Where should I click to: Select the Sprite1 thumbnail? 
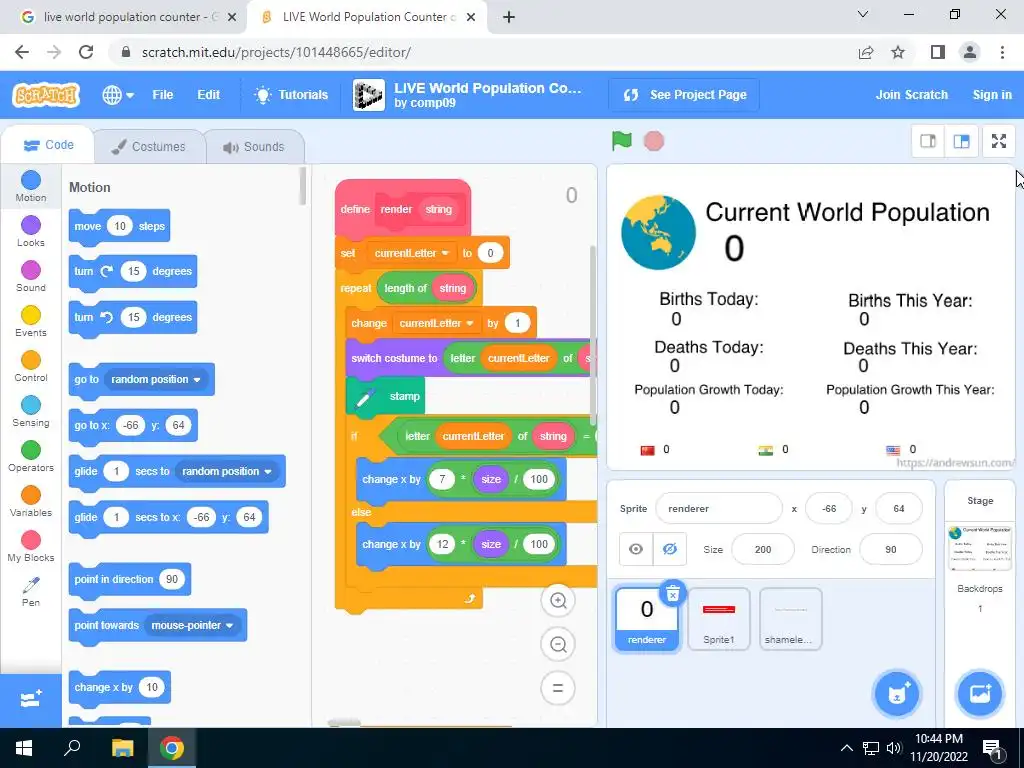(x=718, y=619)
